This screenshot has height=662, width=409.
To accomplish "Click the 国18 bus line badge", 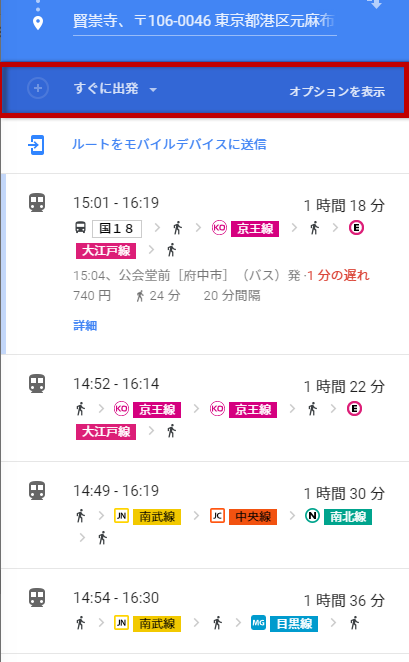I will click(117, 228).
